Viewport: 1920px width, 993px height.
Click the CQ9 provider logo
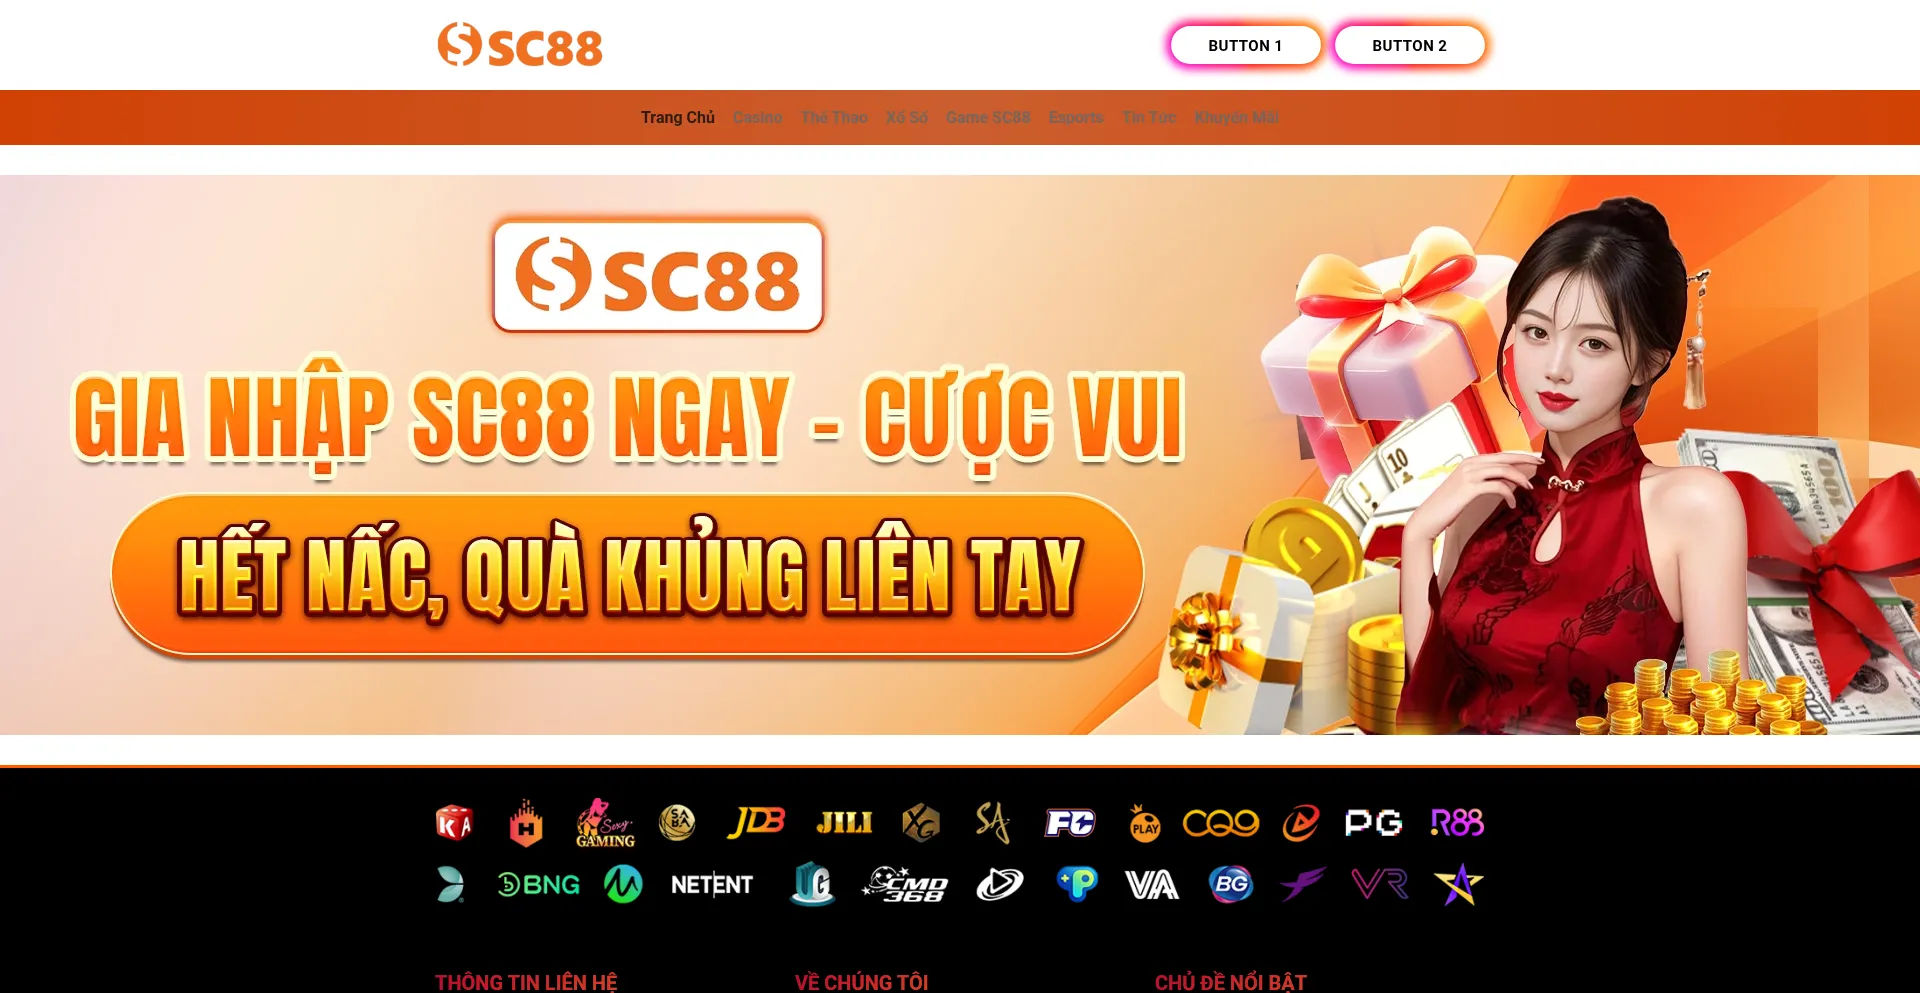coord(1221,823)
